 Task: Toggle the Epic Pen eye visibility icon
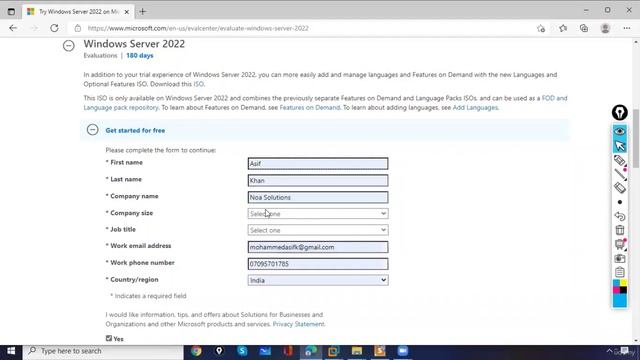coord(620,131)
